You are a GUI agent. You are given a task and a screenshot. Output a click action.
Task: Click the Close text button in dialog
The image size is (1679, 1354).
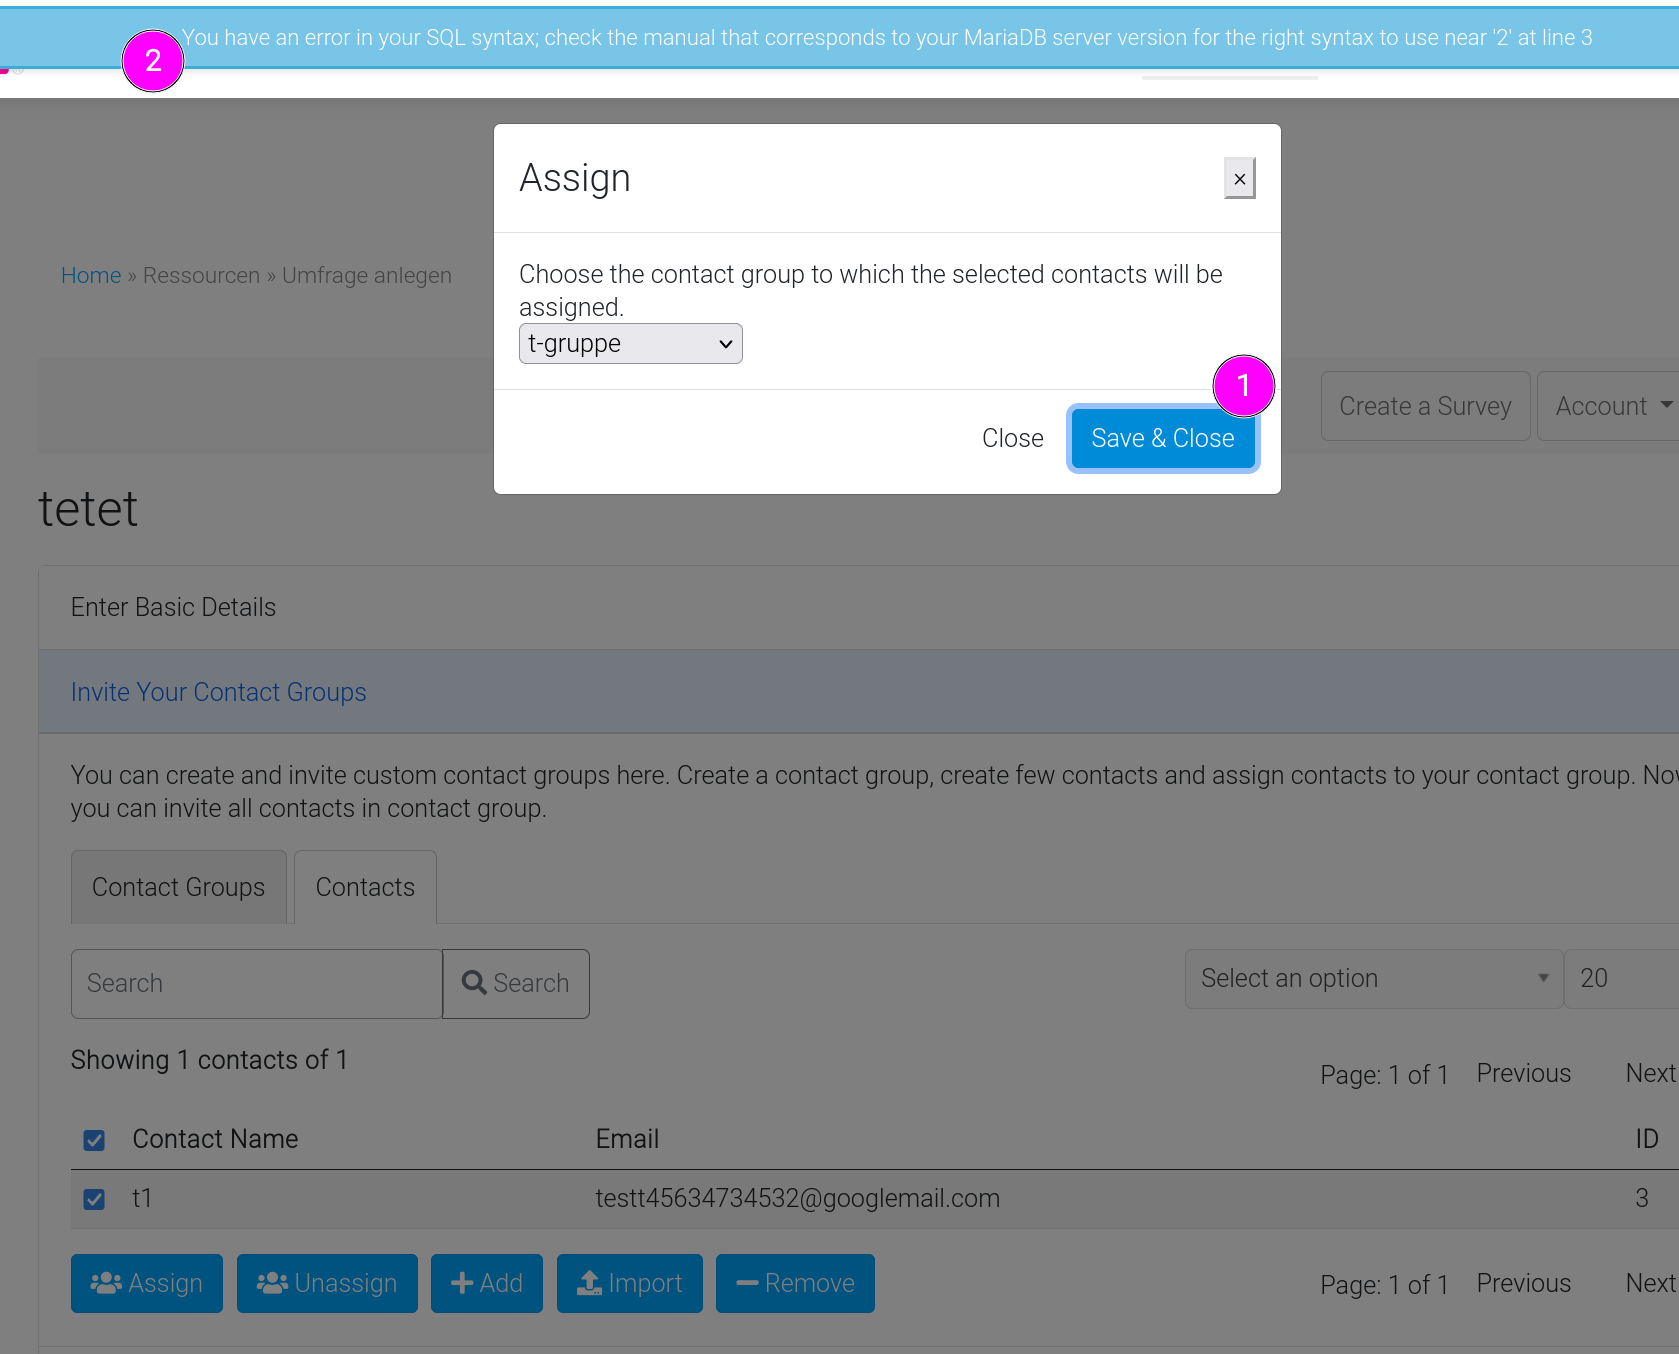pos(1012,438)
